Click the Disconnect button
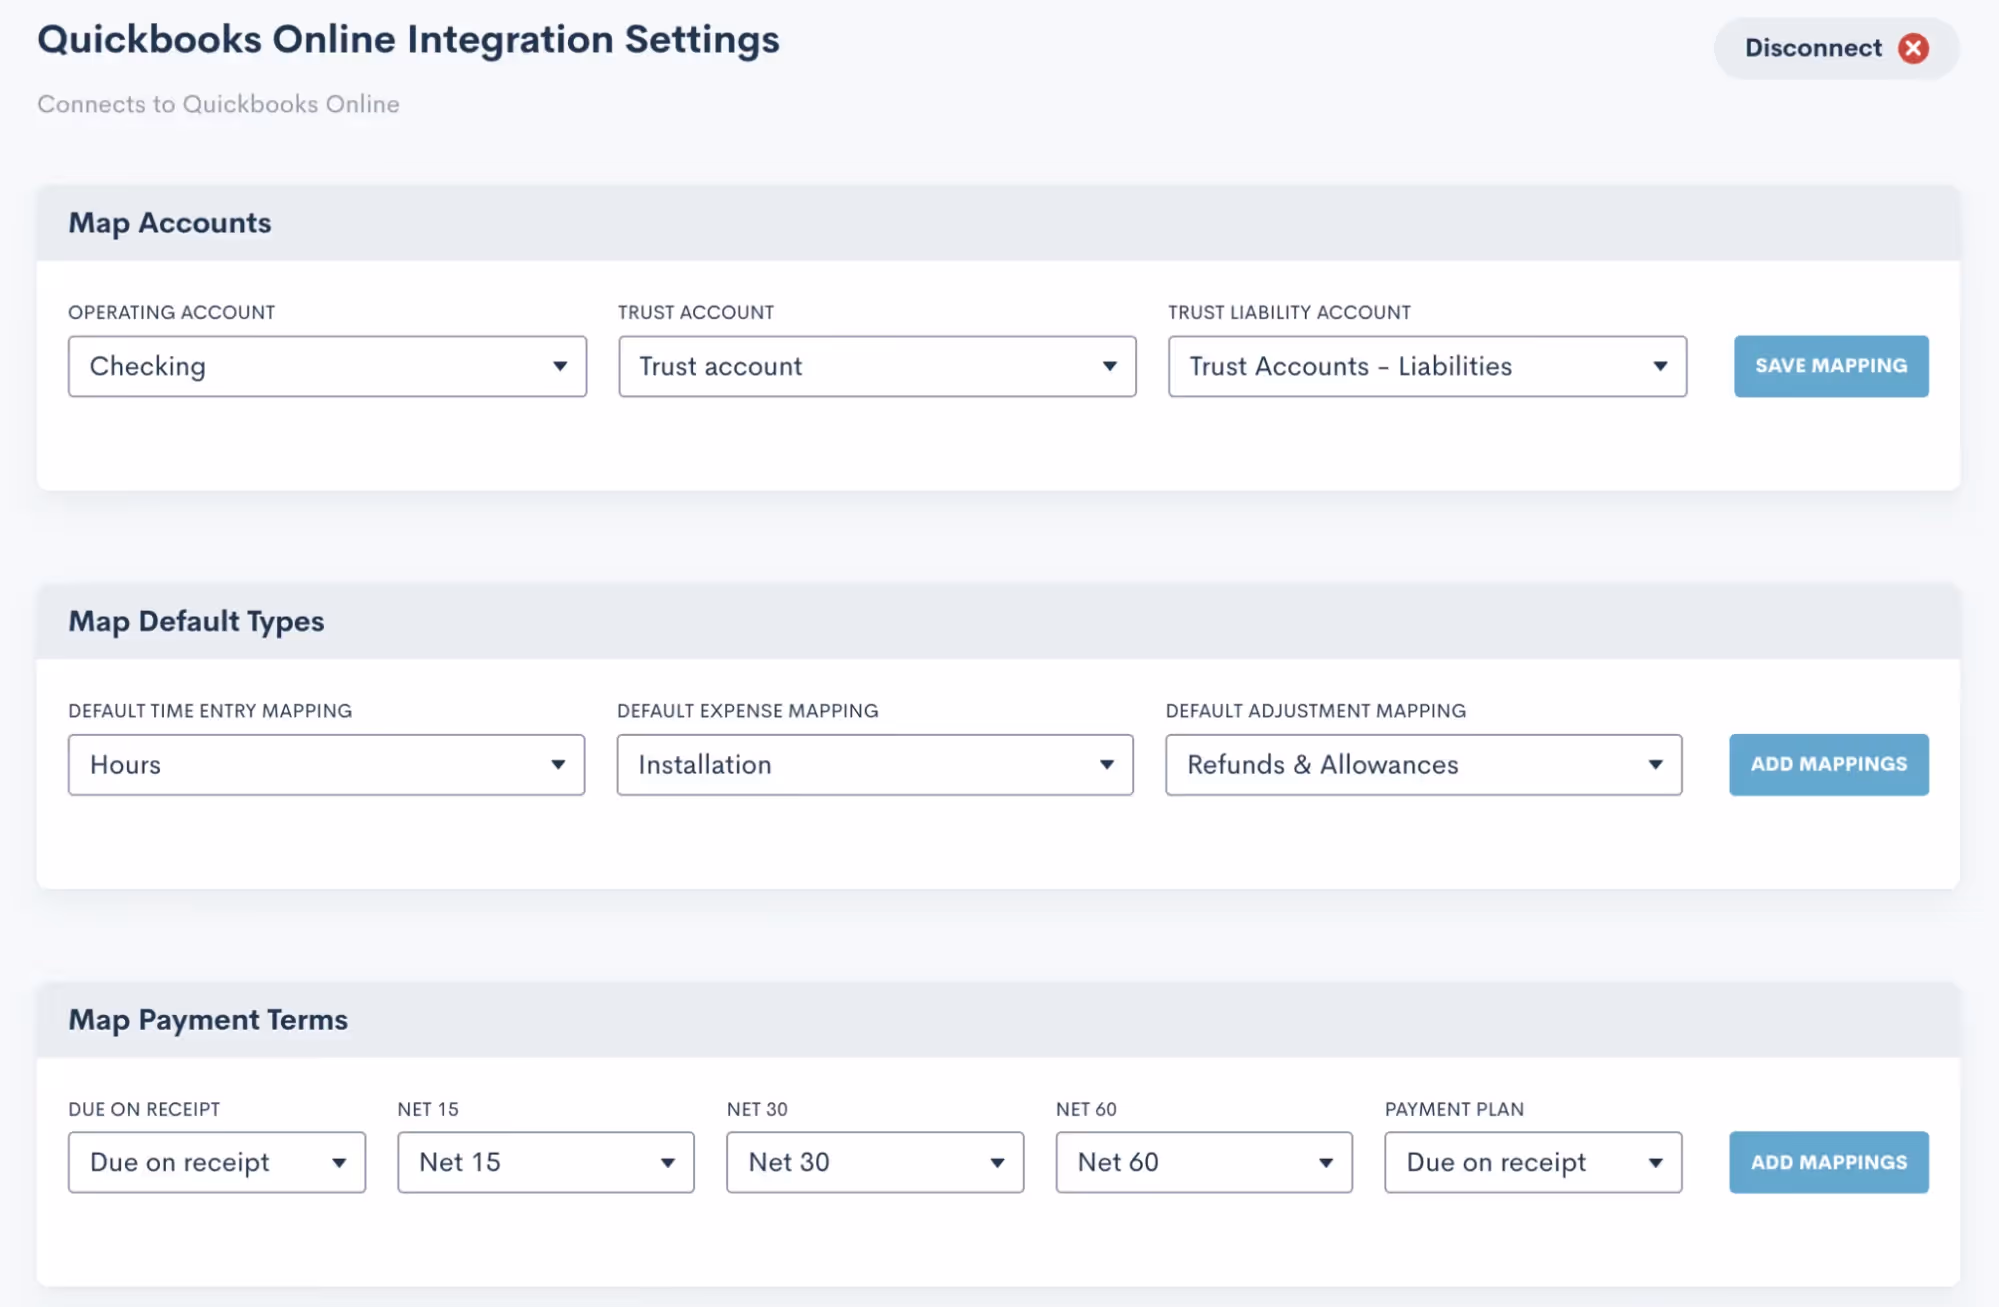 pos(1812,48)
